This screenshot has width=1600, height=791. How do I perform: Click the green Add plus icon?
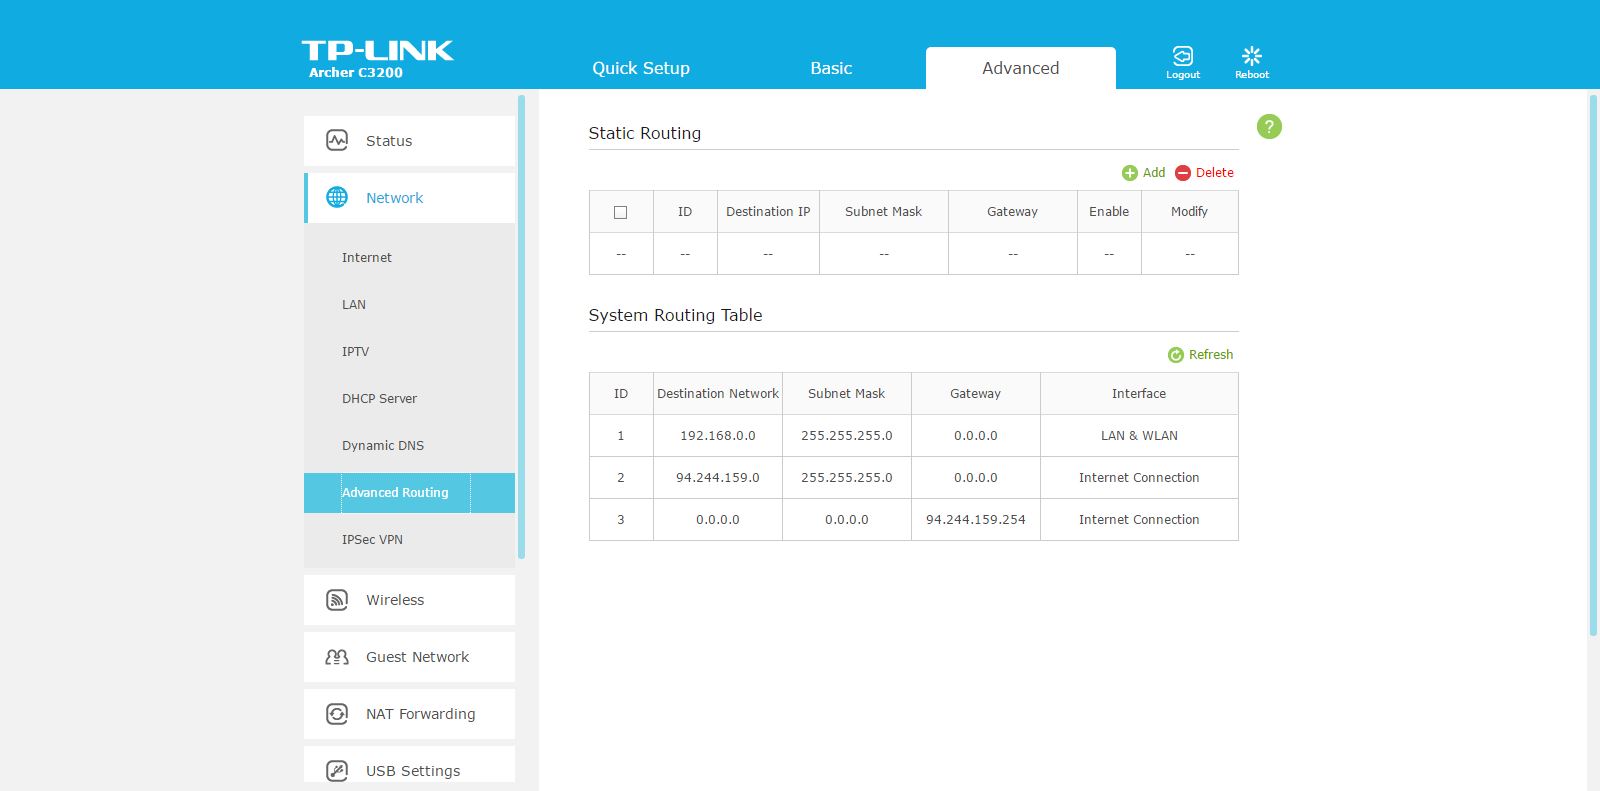[1130, 173]
